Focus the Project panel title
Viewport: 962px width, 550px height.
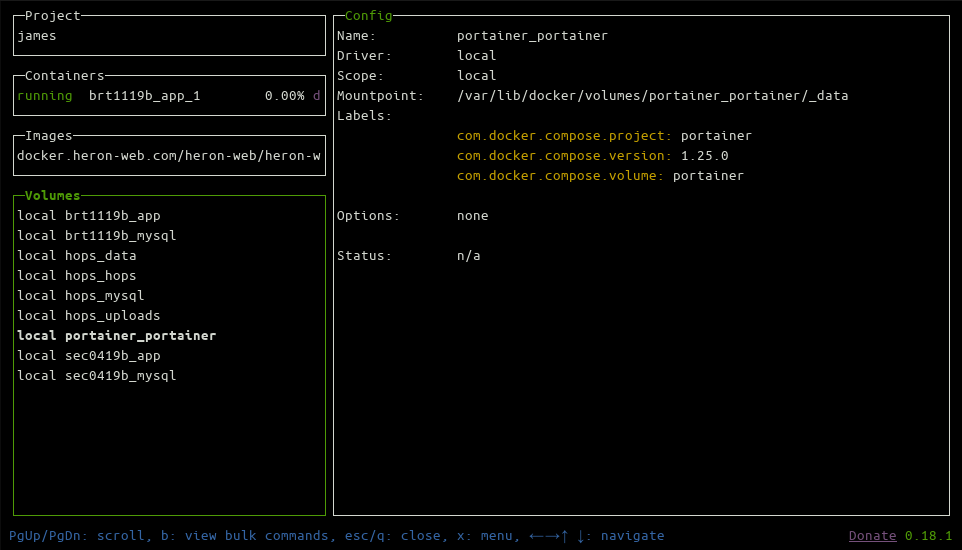53,16
